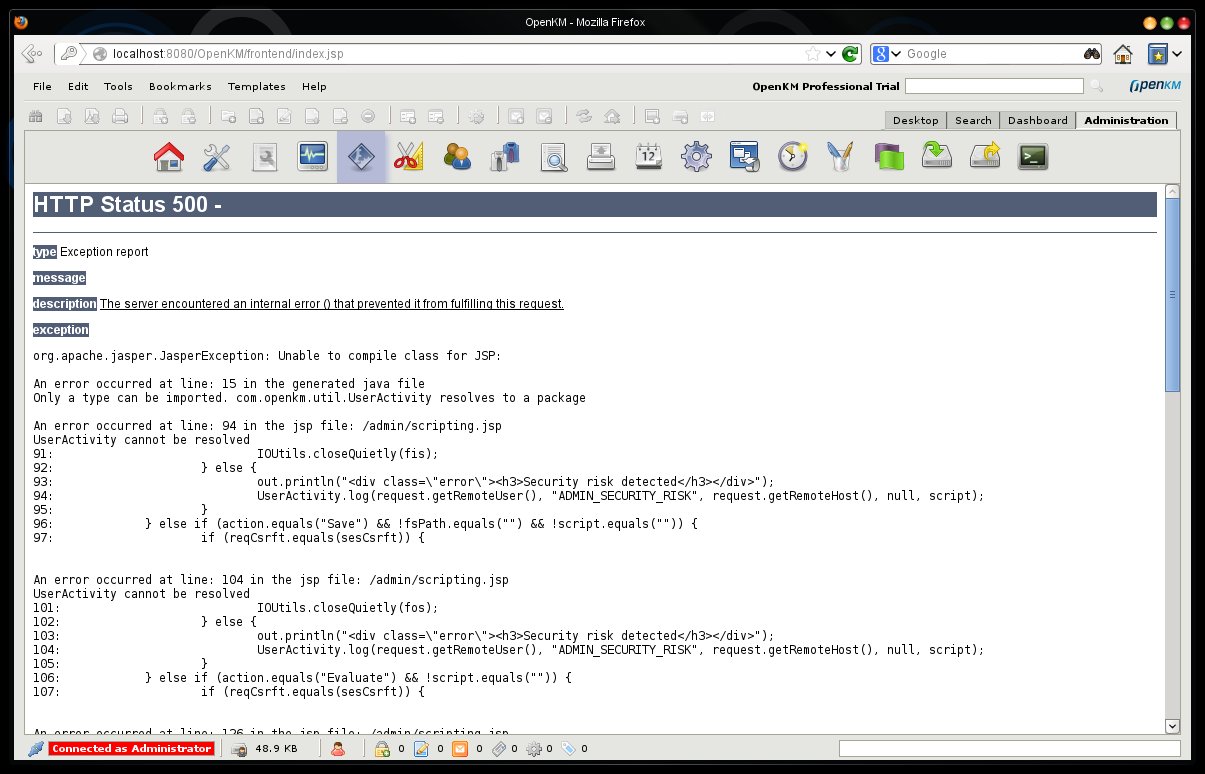Expand the URL history dropdown arrow
This screenshot has width=1205, height=774.
pyautogui.click(x=831, y=54)
